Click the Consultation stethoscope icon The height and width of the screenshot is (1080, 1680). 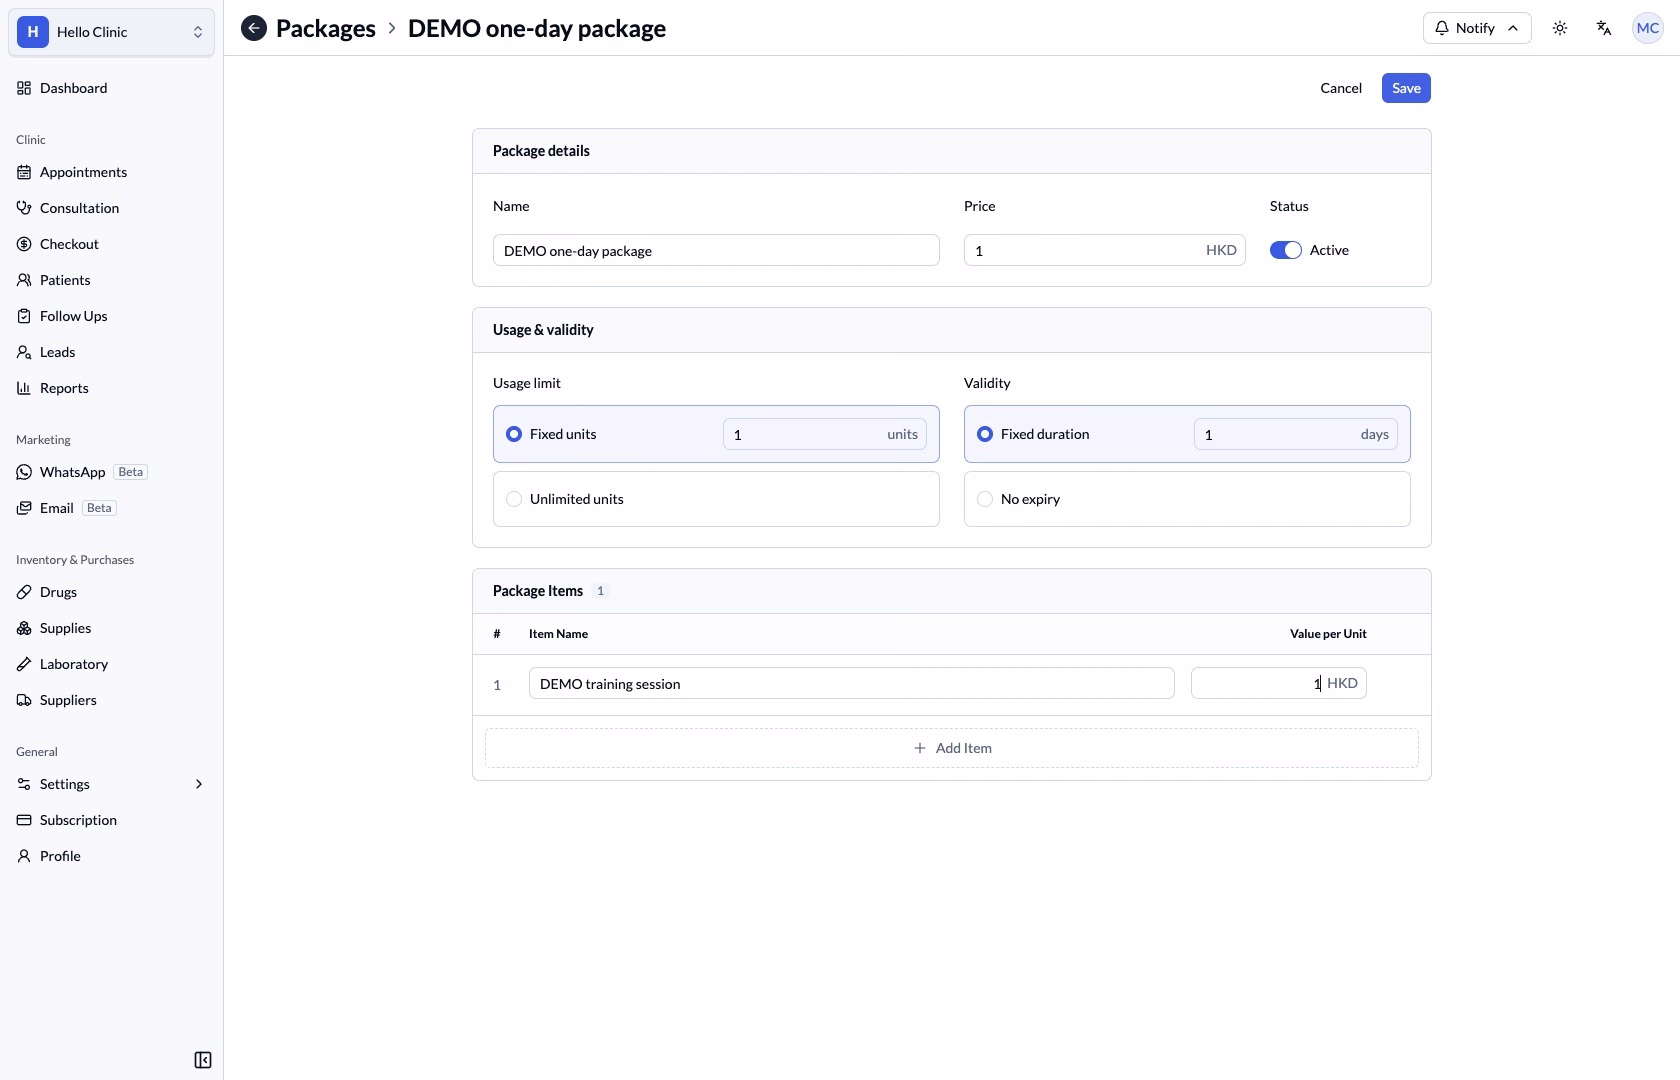(x=24, y=208)
